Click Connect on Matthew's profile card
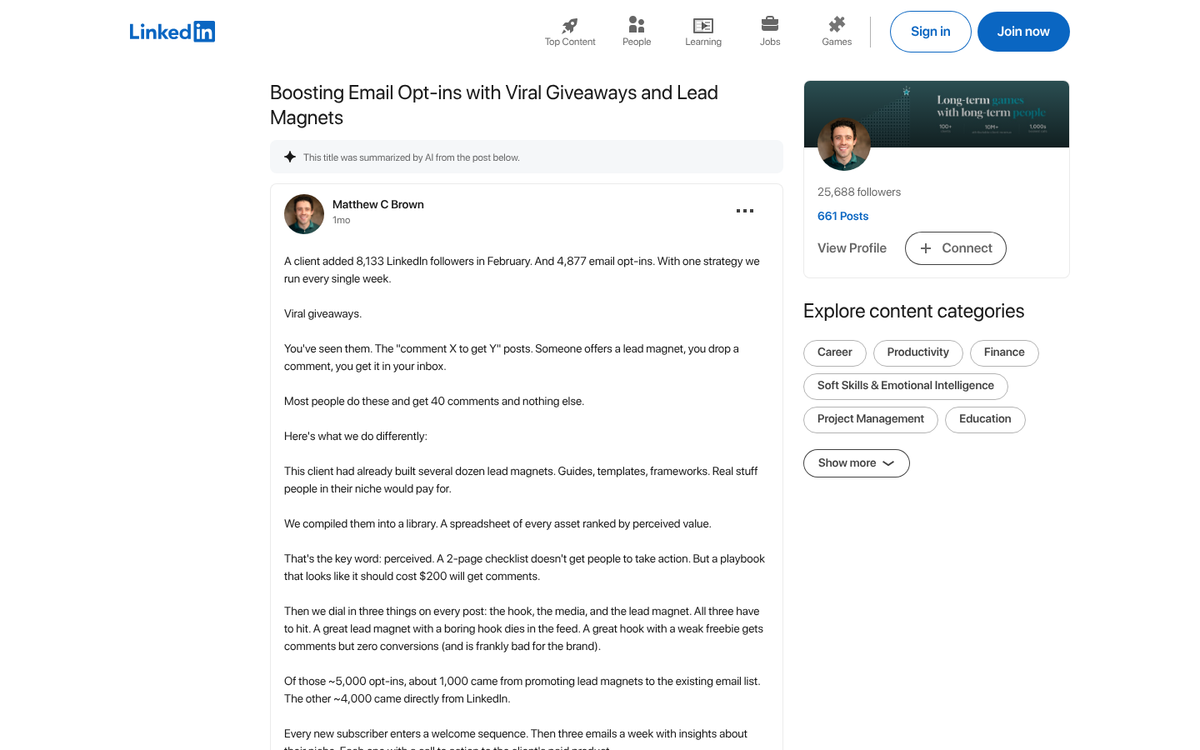 tap(955, 248)
